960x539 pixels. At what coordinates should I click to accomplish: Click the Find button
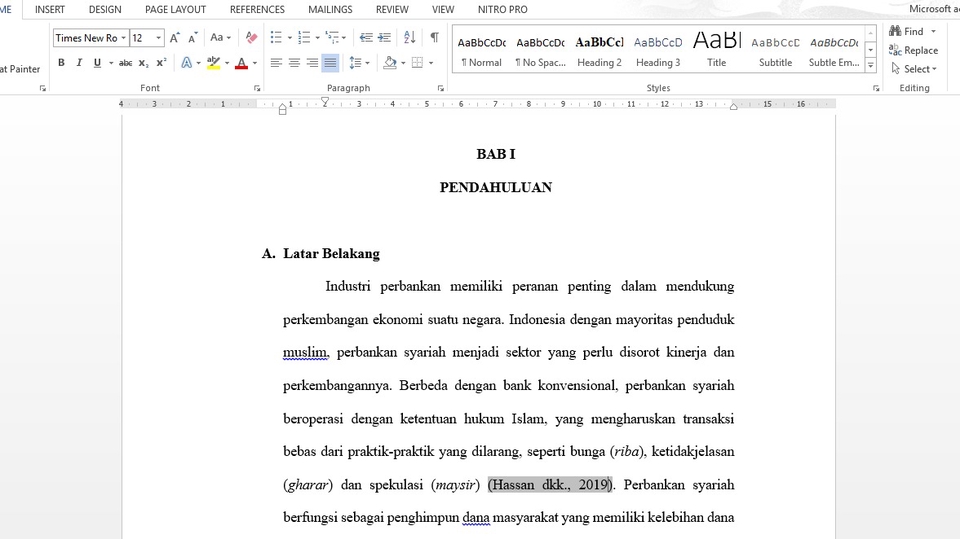(x=907, y=31)
